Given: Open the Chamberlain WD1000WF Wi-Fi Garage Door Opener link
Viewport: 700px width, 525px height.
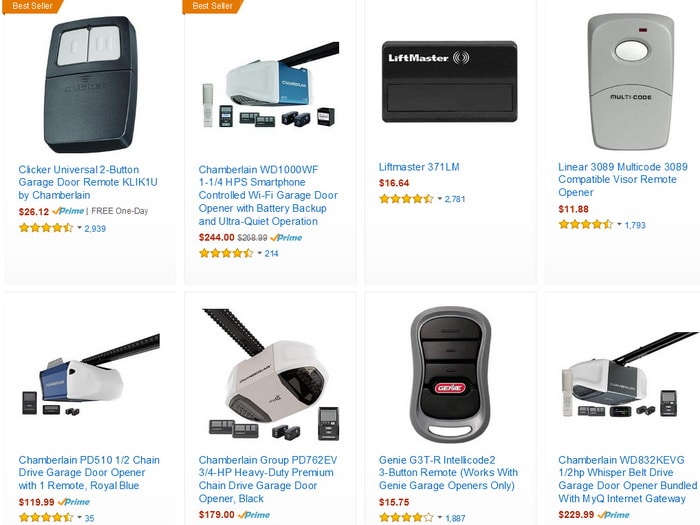Looking at the screenshot, I should [268, 196].
